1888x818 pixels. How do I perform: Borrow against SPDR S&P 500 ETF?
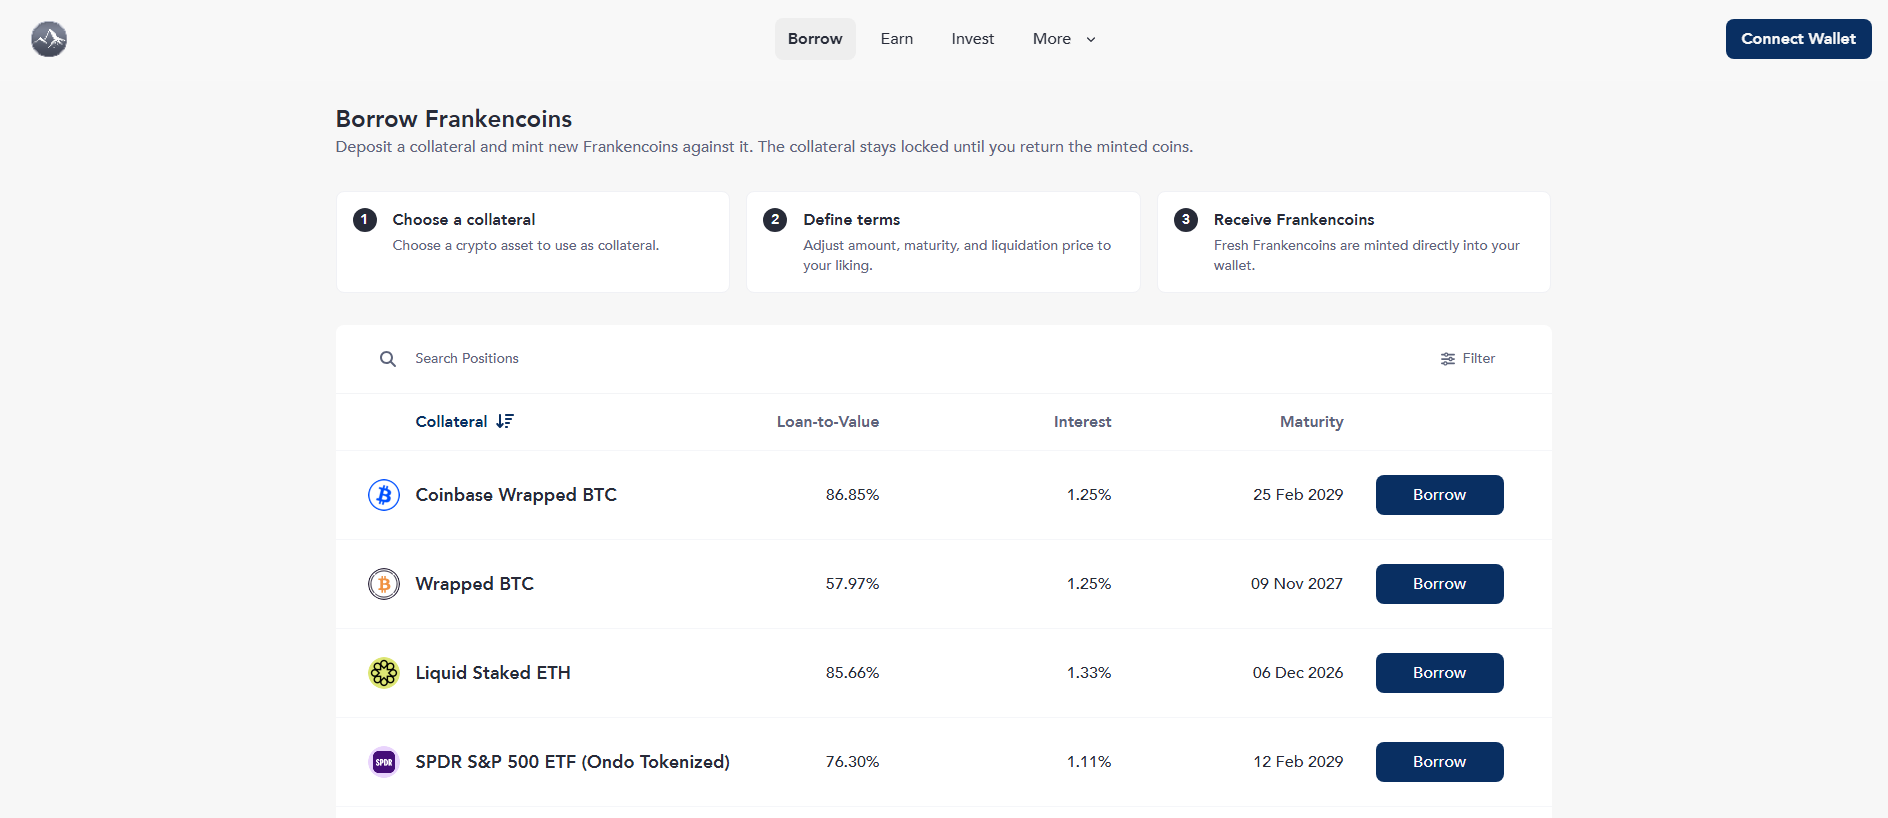[1440, 762]
